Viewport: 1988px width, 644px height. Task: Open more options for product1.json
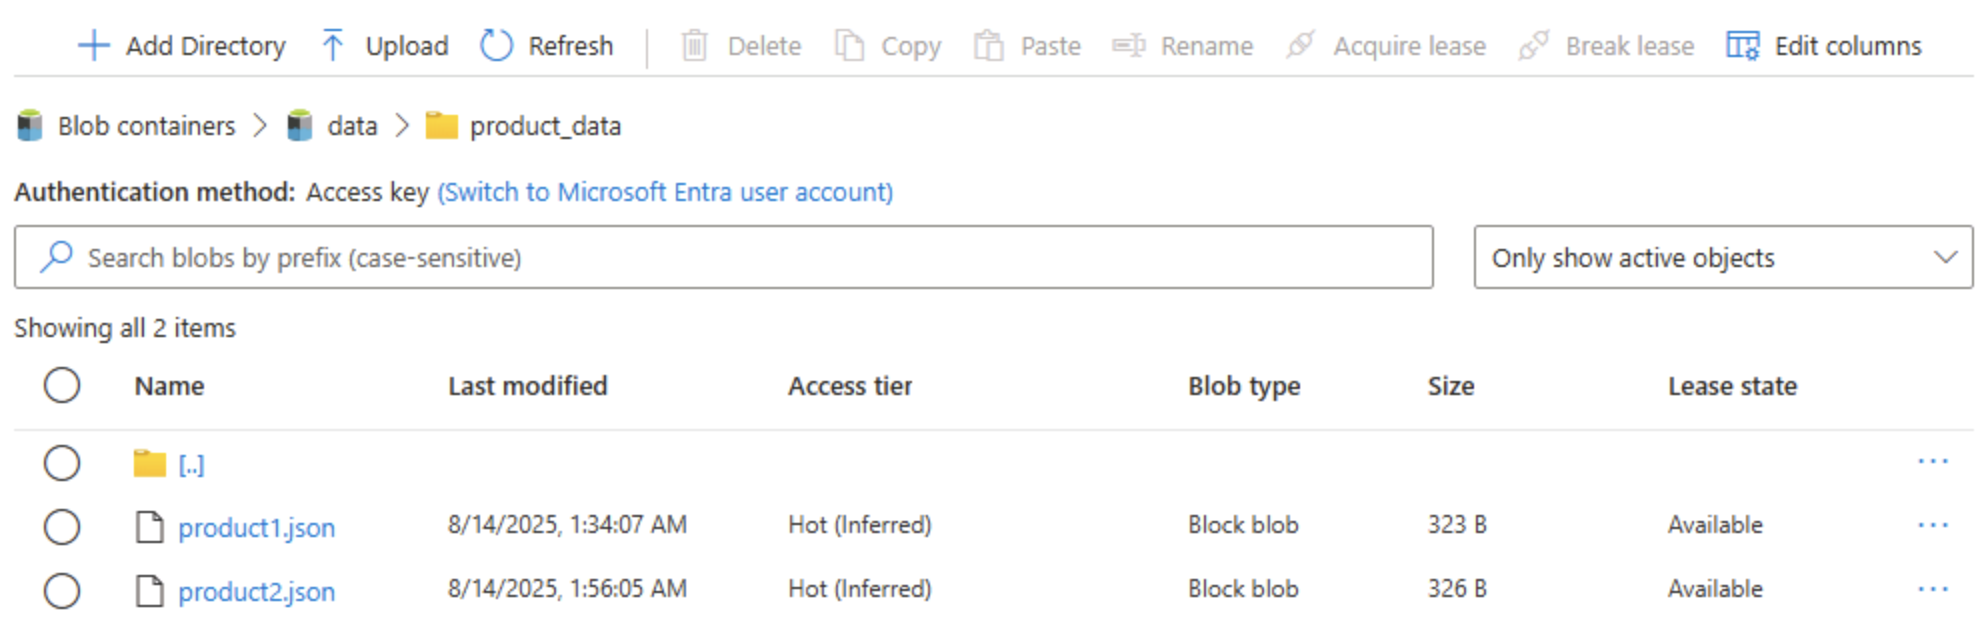coord(1932,526)
